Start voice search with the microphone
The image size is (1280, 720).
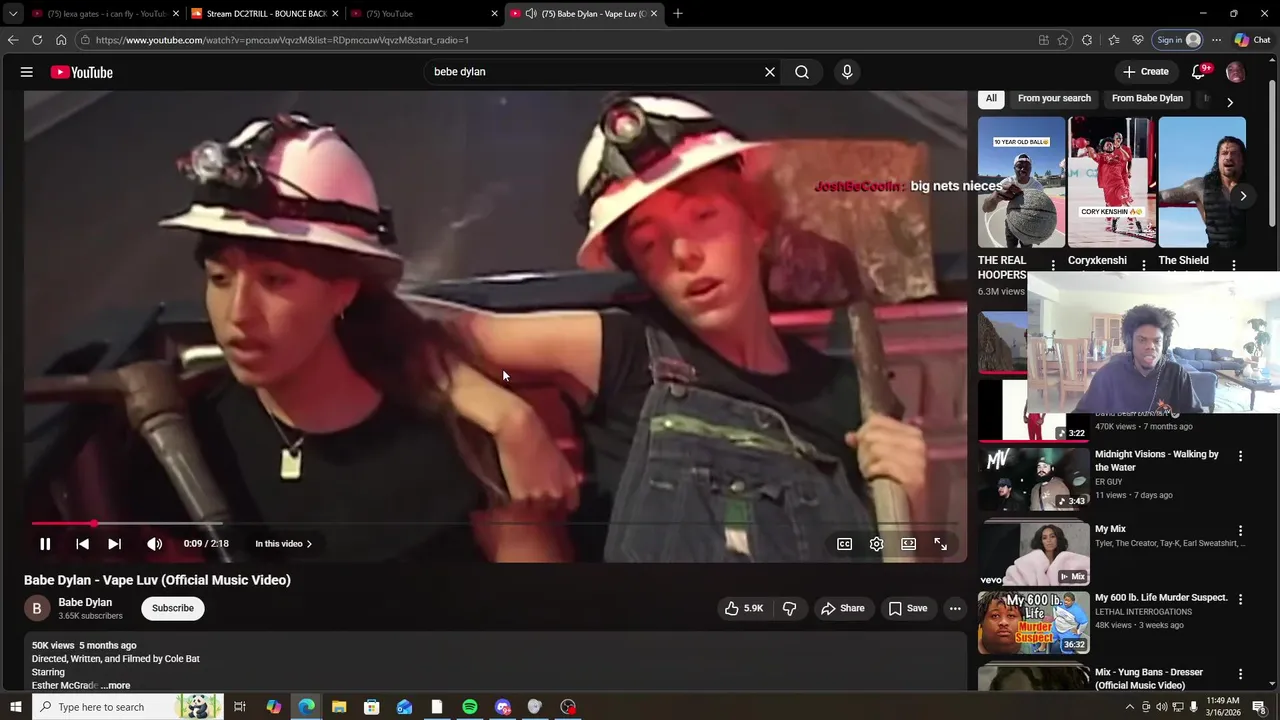click(x=847, y=72)
